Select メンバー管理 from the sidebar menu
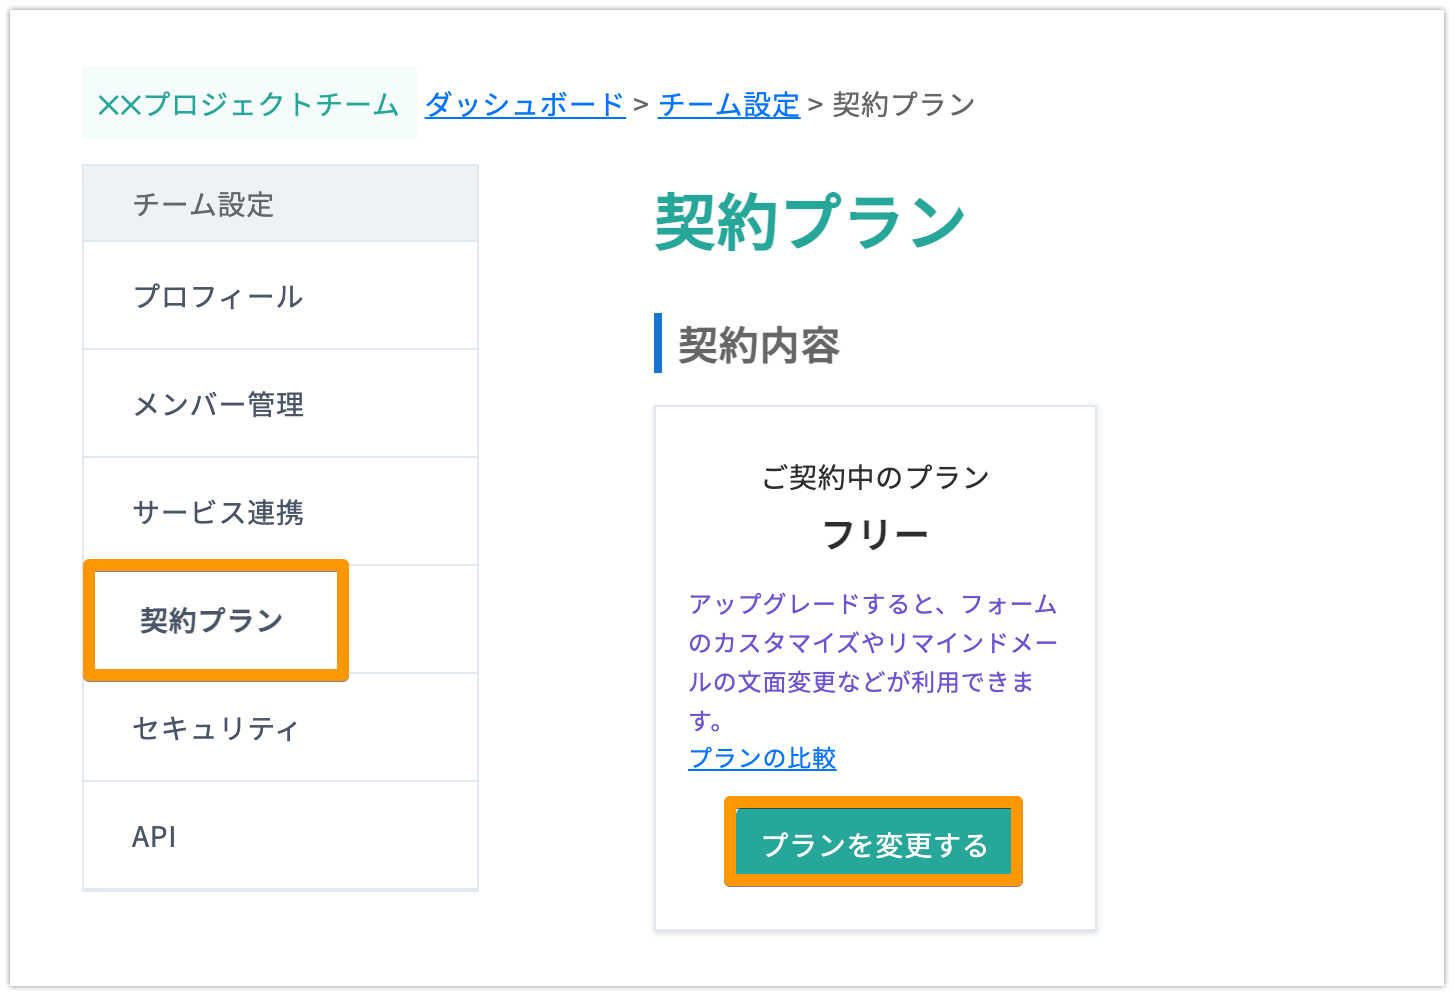Viewport: 1454px width, 996px height. pyautogui.click(x=280, y=404)
